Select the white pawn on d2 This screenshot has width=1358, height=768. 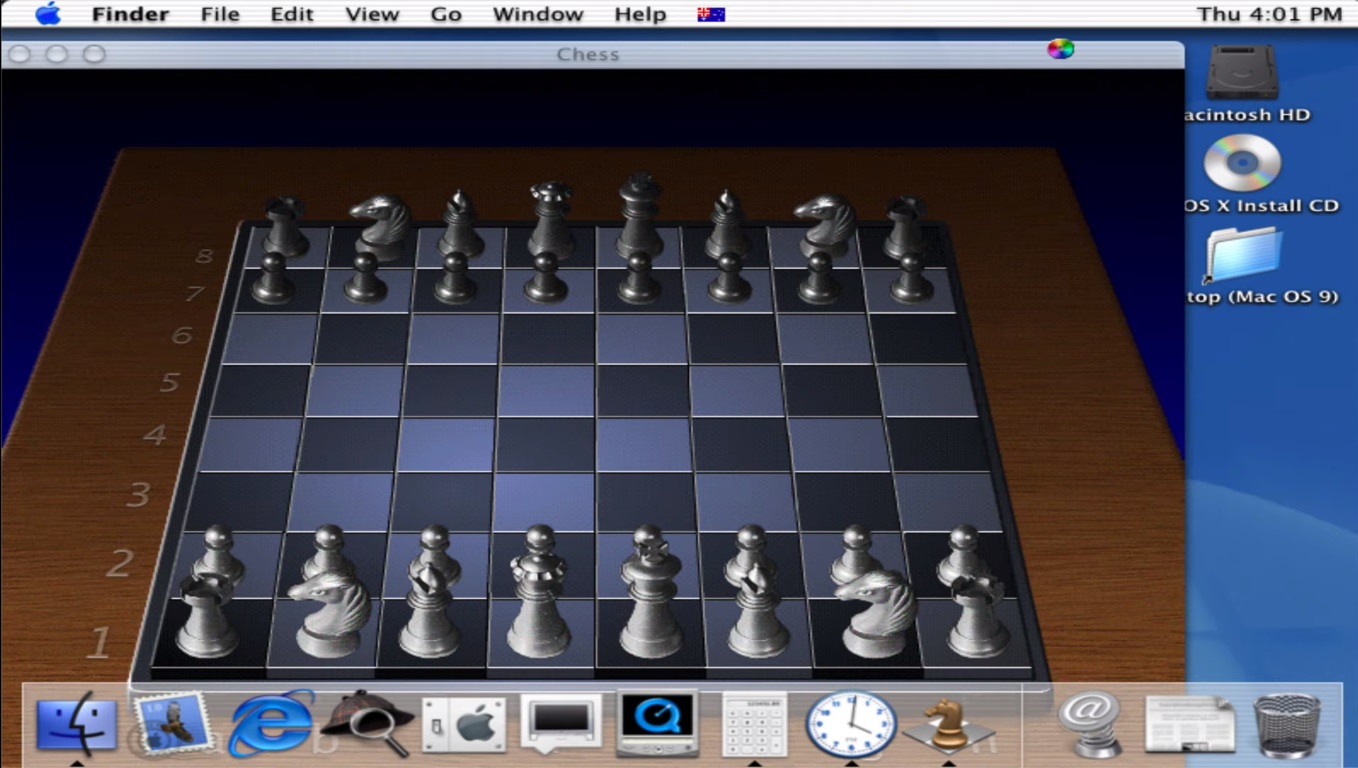540,540
